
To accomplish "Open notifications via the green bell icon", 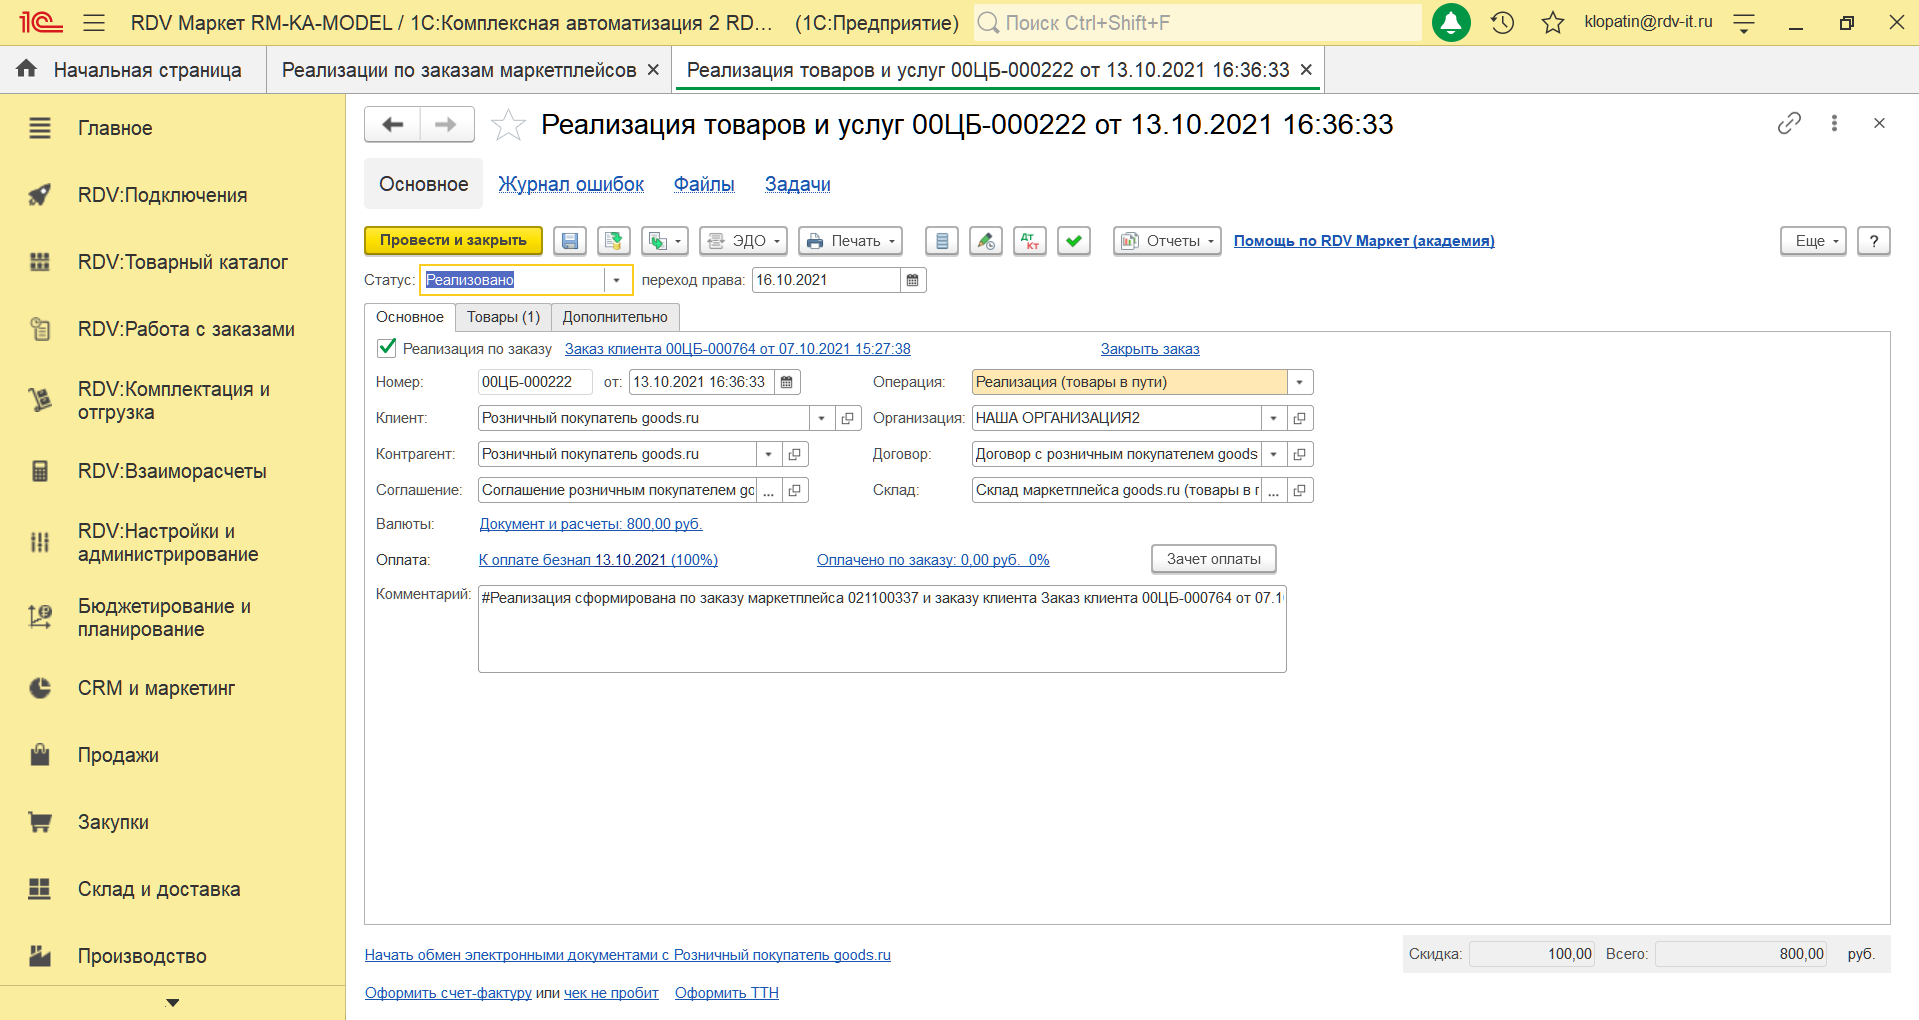I will coord(1450,23).
